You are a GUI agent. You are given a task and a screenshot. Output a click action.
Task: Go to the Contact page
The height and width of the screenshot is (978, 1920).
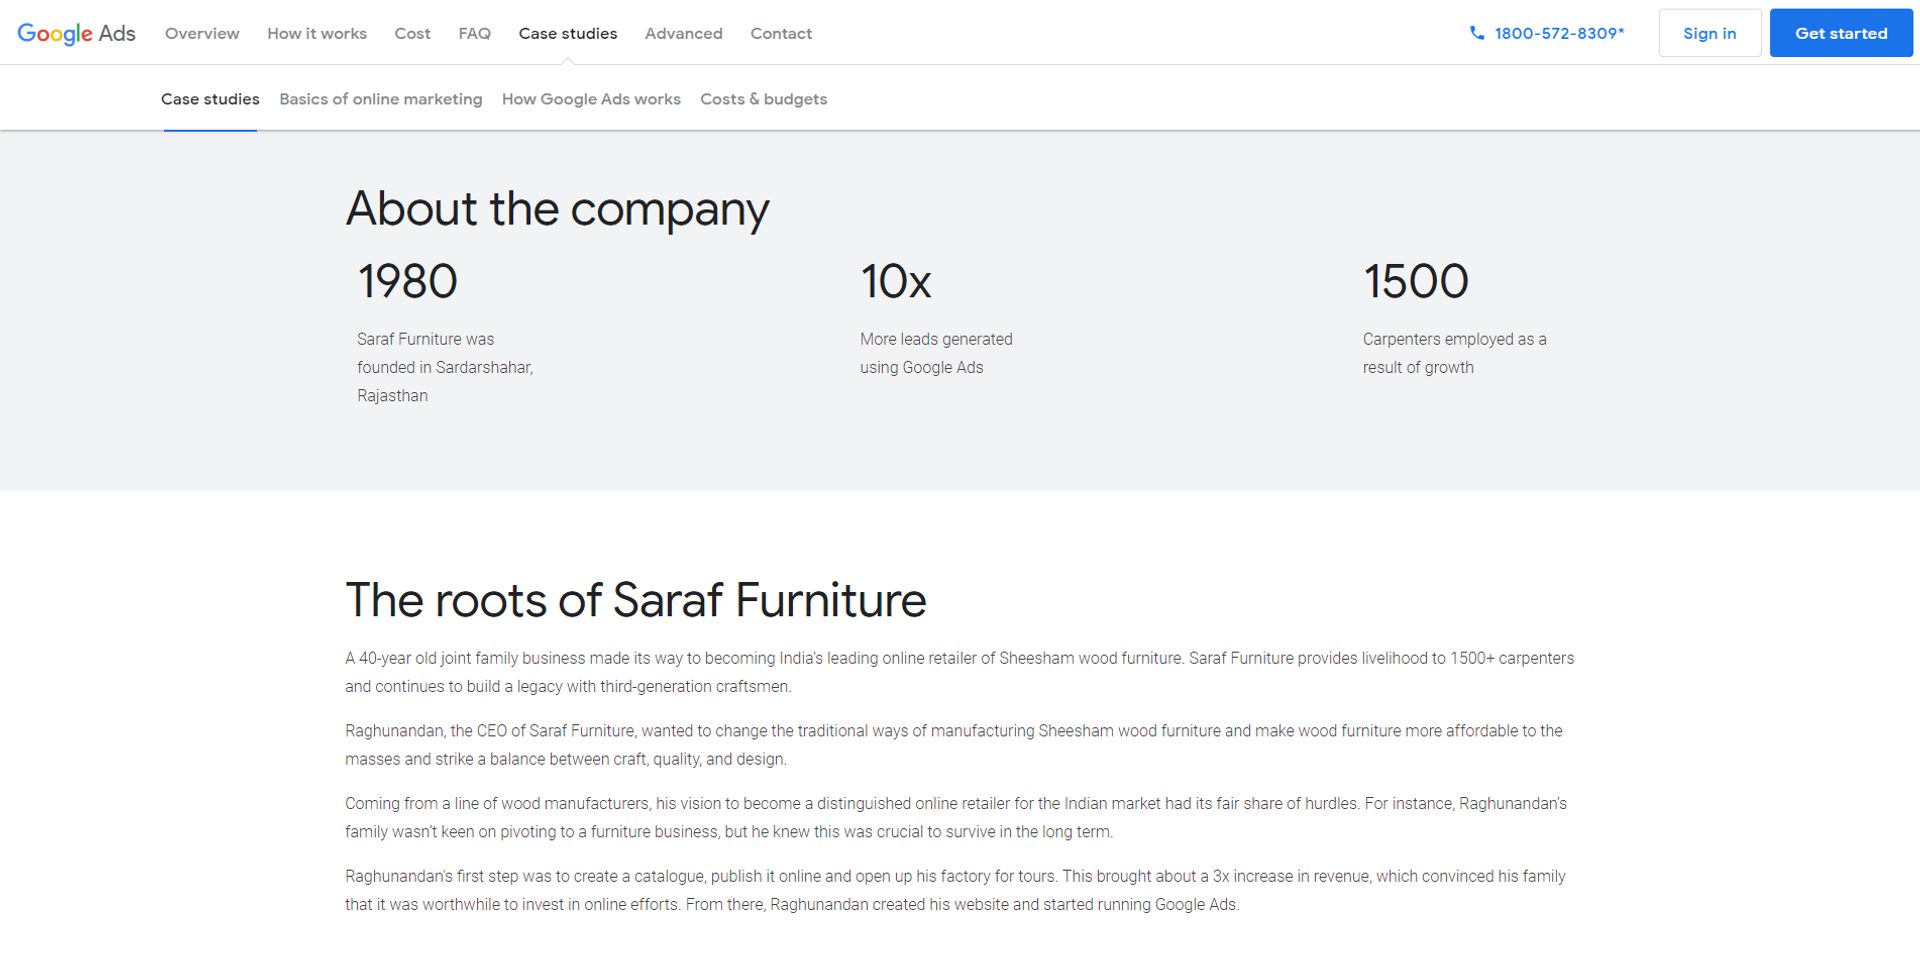tap(781, 33)
